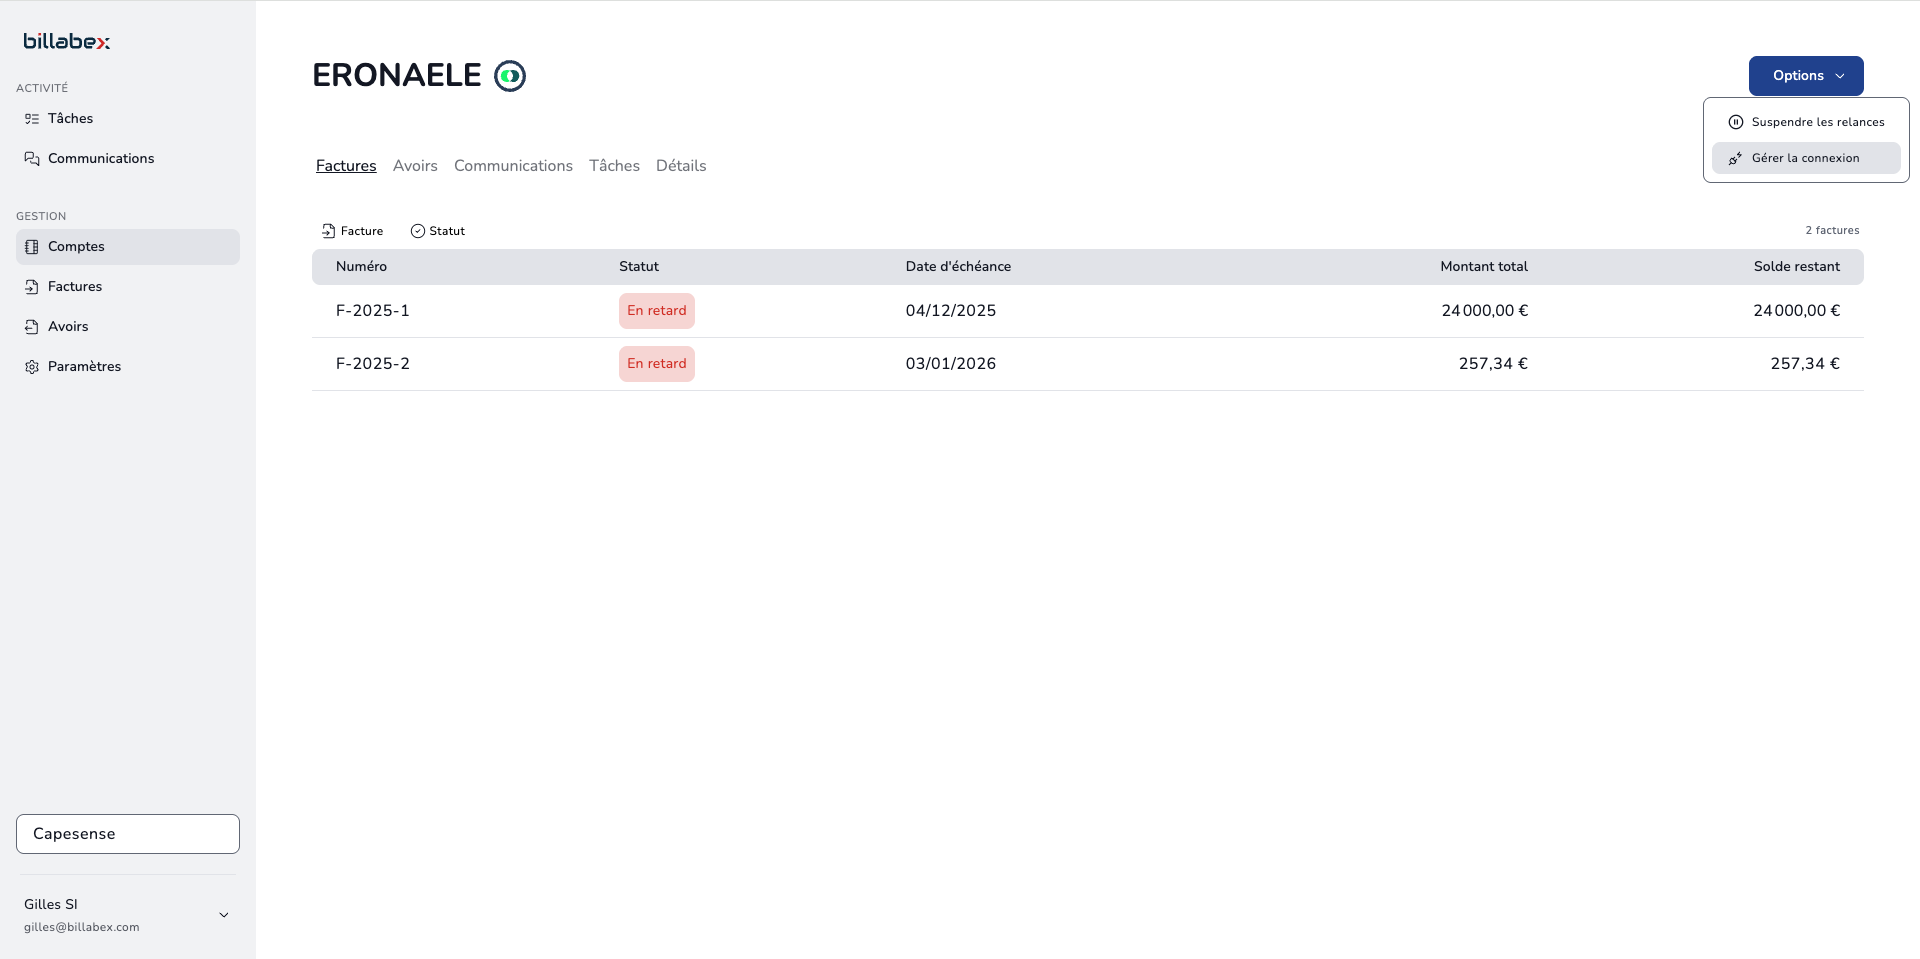Click the pause icon for Suspendre les relances
The width and height of the screenshot is (1920, 959).
pos(1736,122)
